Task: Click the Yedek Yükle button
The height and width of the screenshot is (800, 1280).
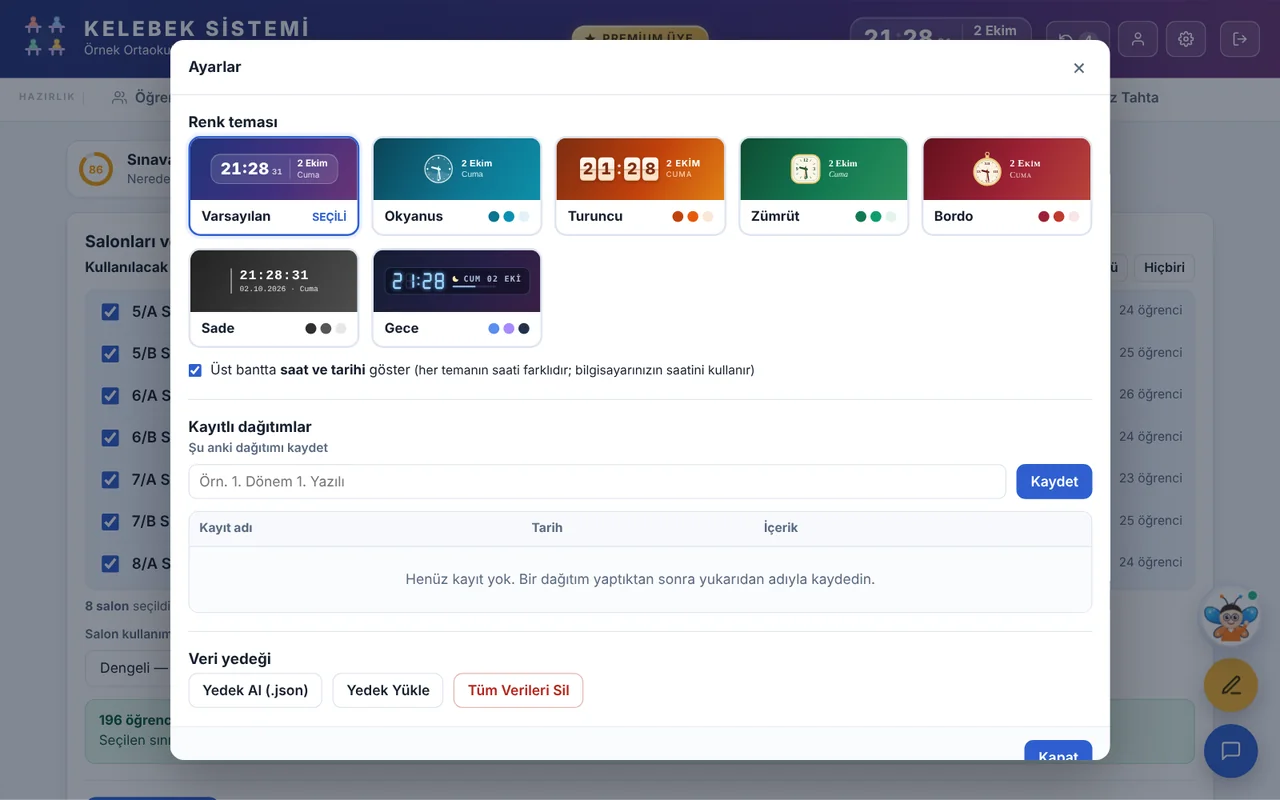Action: click(x=388, y=690)
